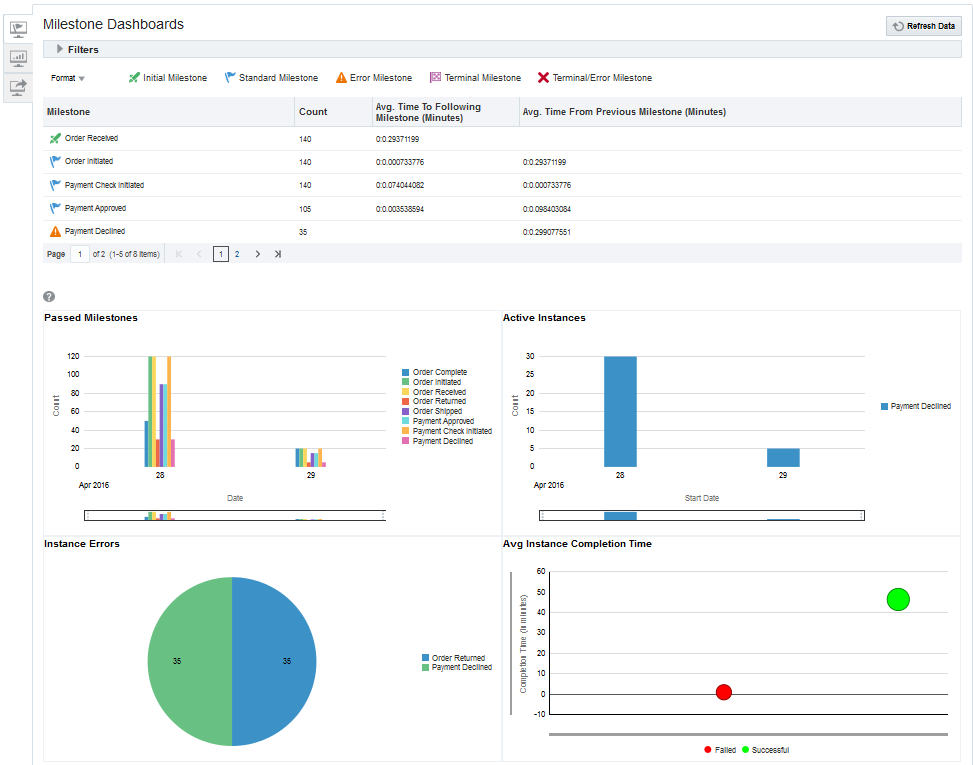Select the Order Received row icon

pos(55,138)
